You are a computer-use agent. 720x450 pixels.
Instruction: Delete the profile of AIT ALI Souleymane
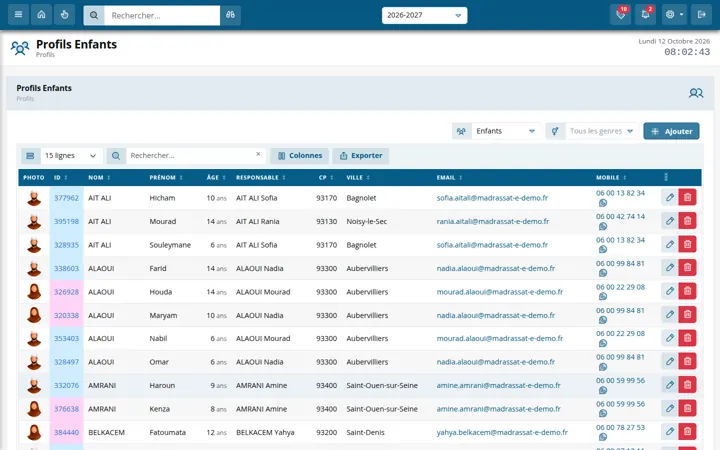(x=687, y=244)
